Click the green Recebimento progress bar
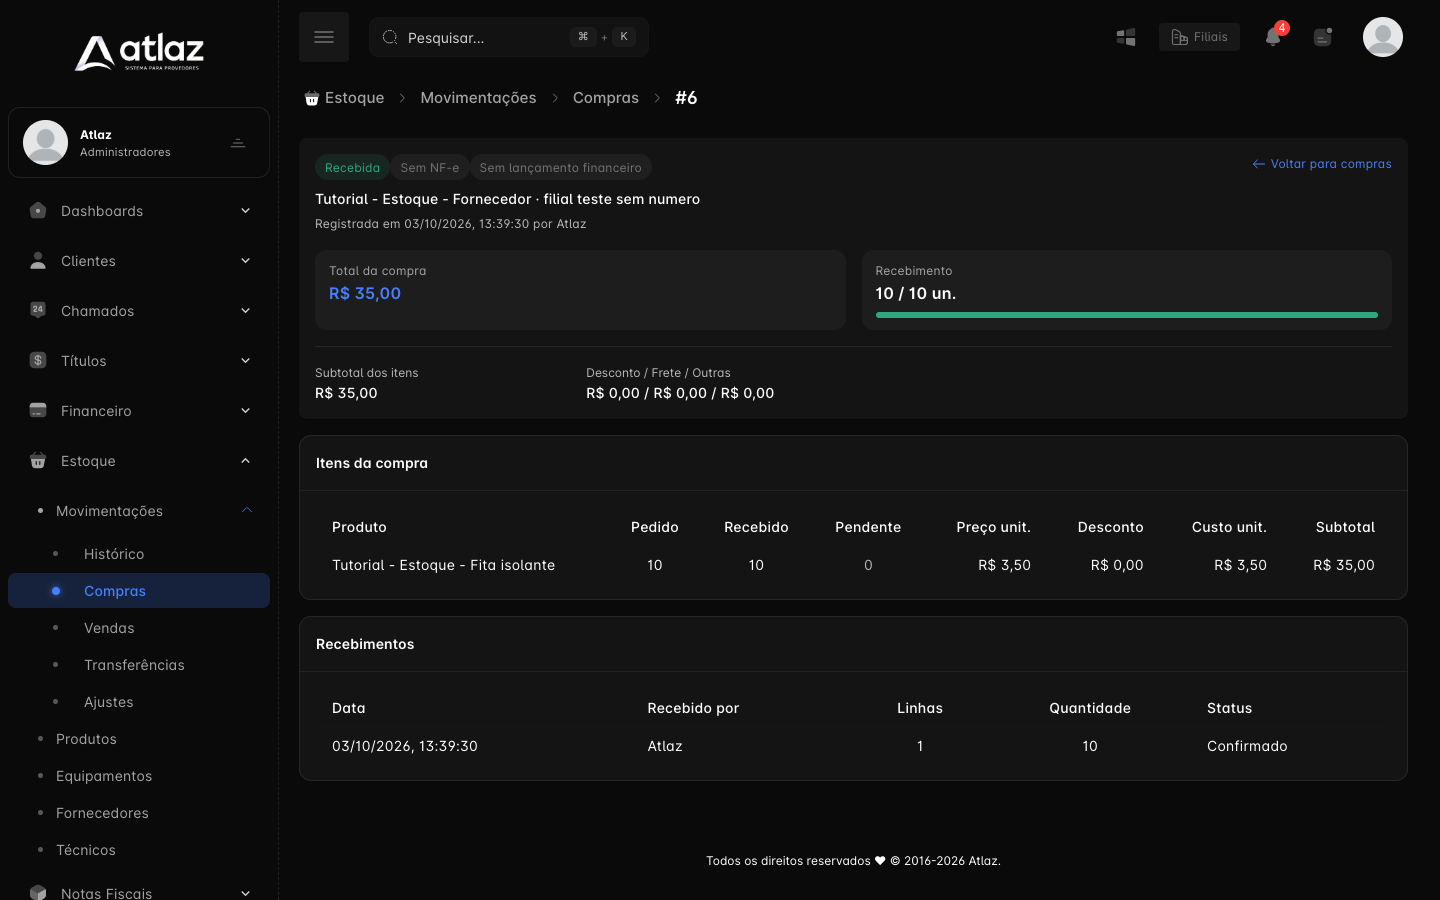The height and width of the screenshot is (900, 1440). pos(1126,315)
